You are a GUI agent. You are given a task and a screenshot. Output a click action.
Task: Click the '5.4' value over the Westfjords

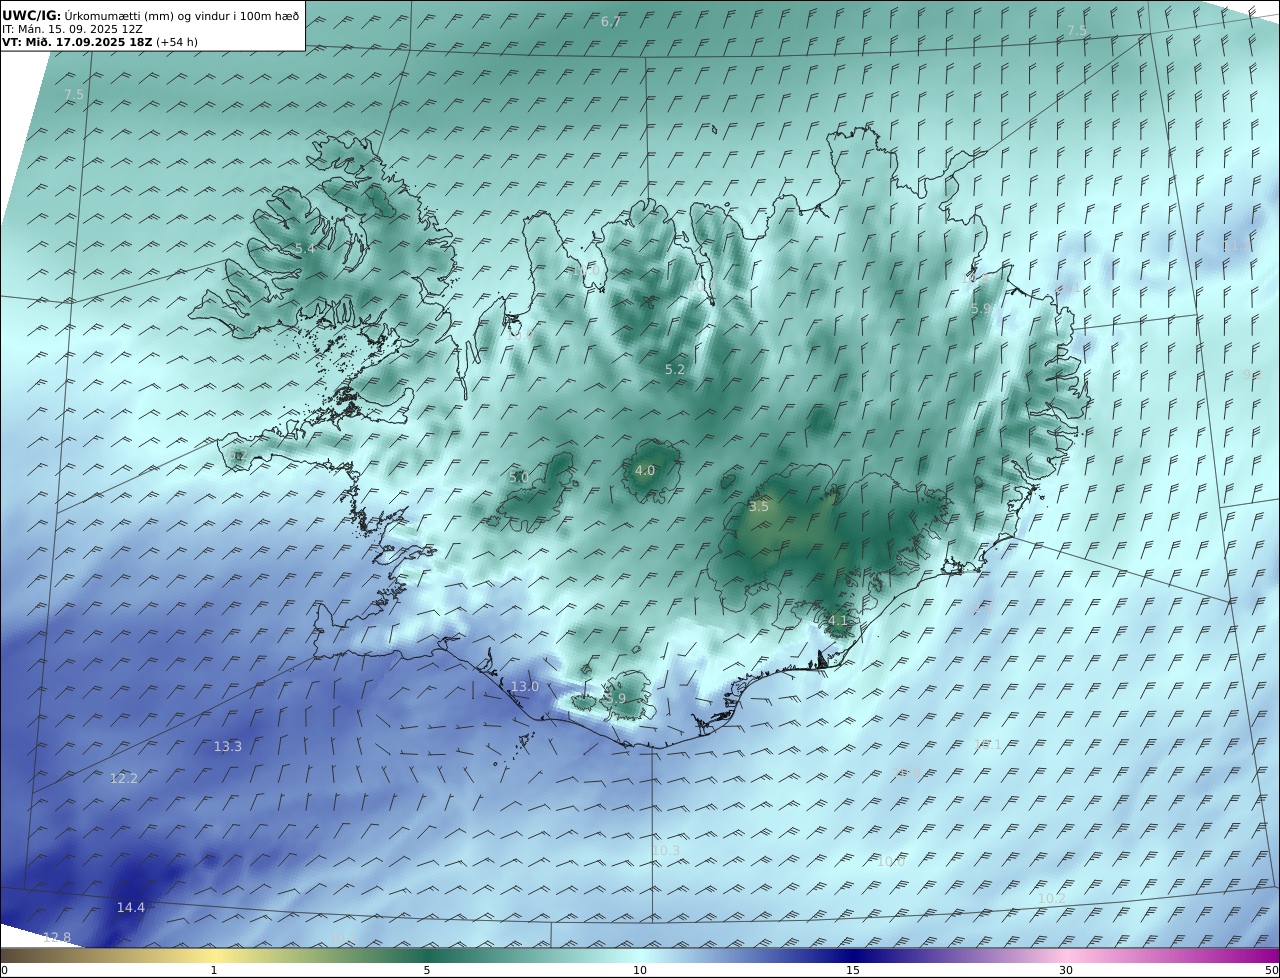(305, 248)
